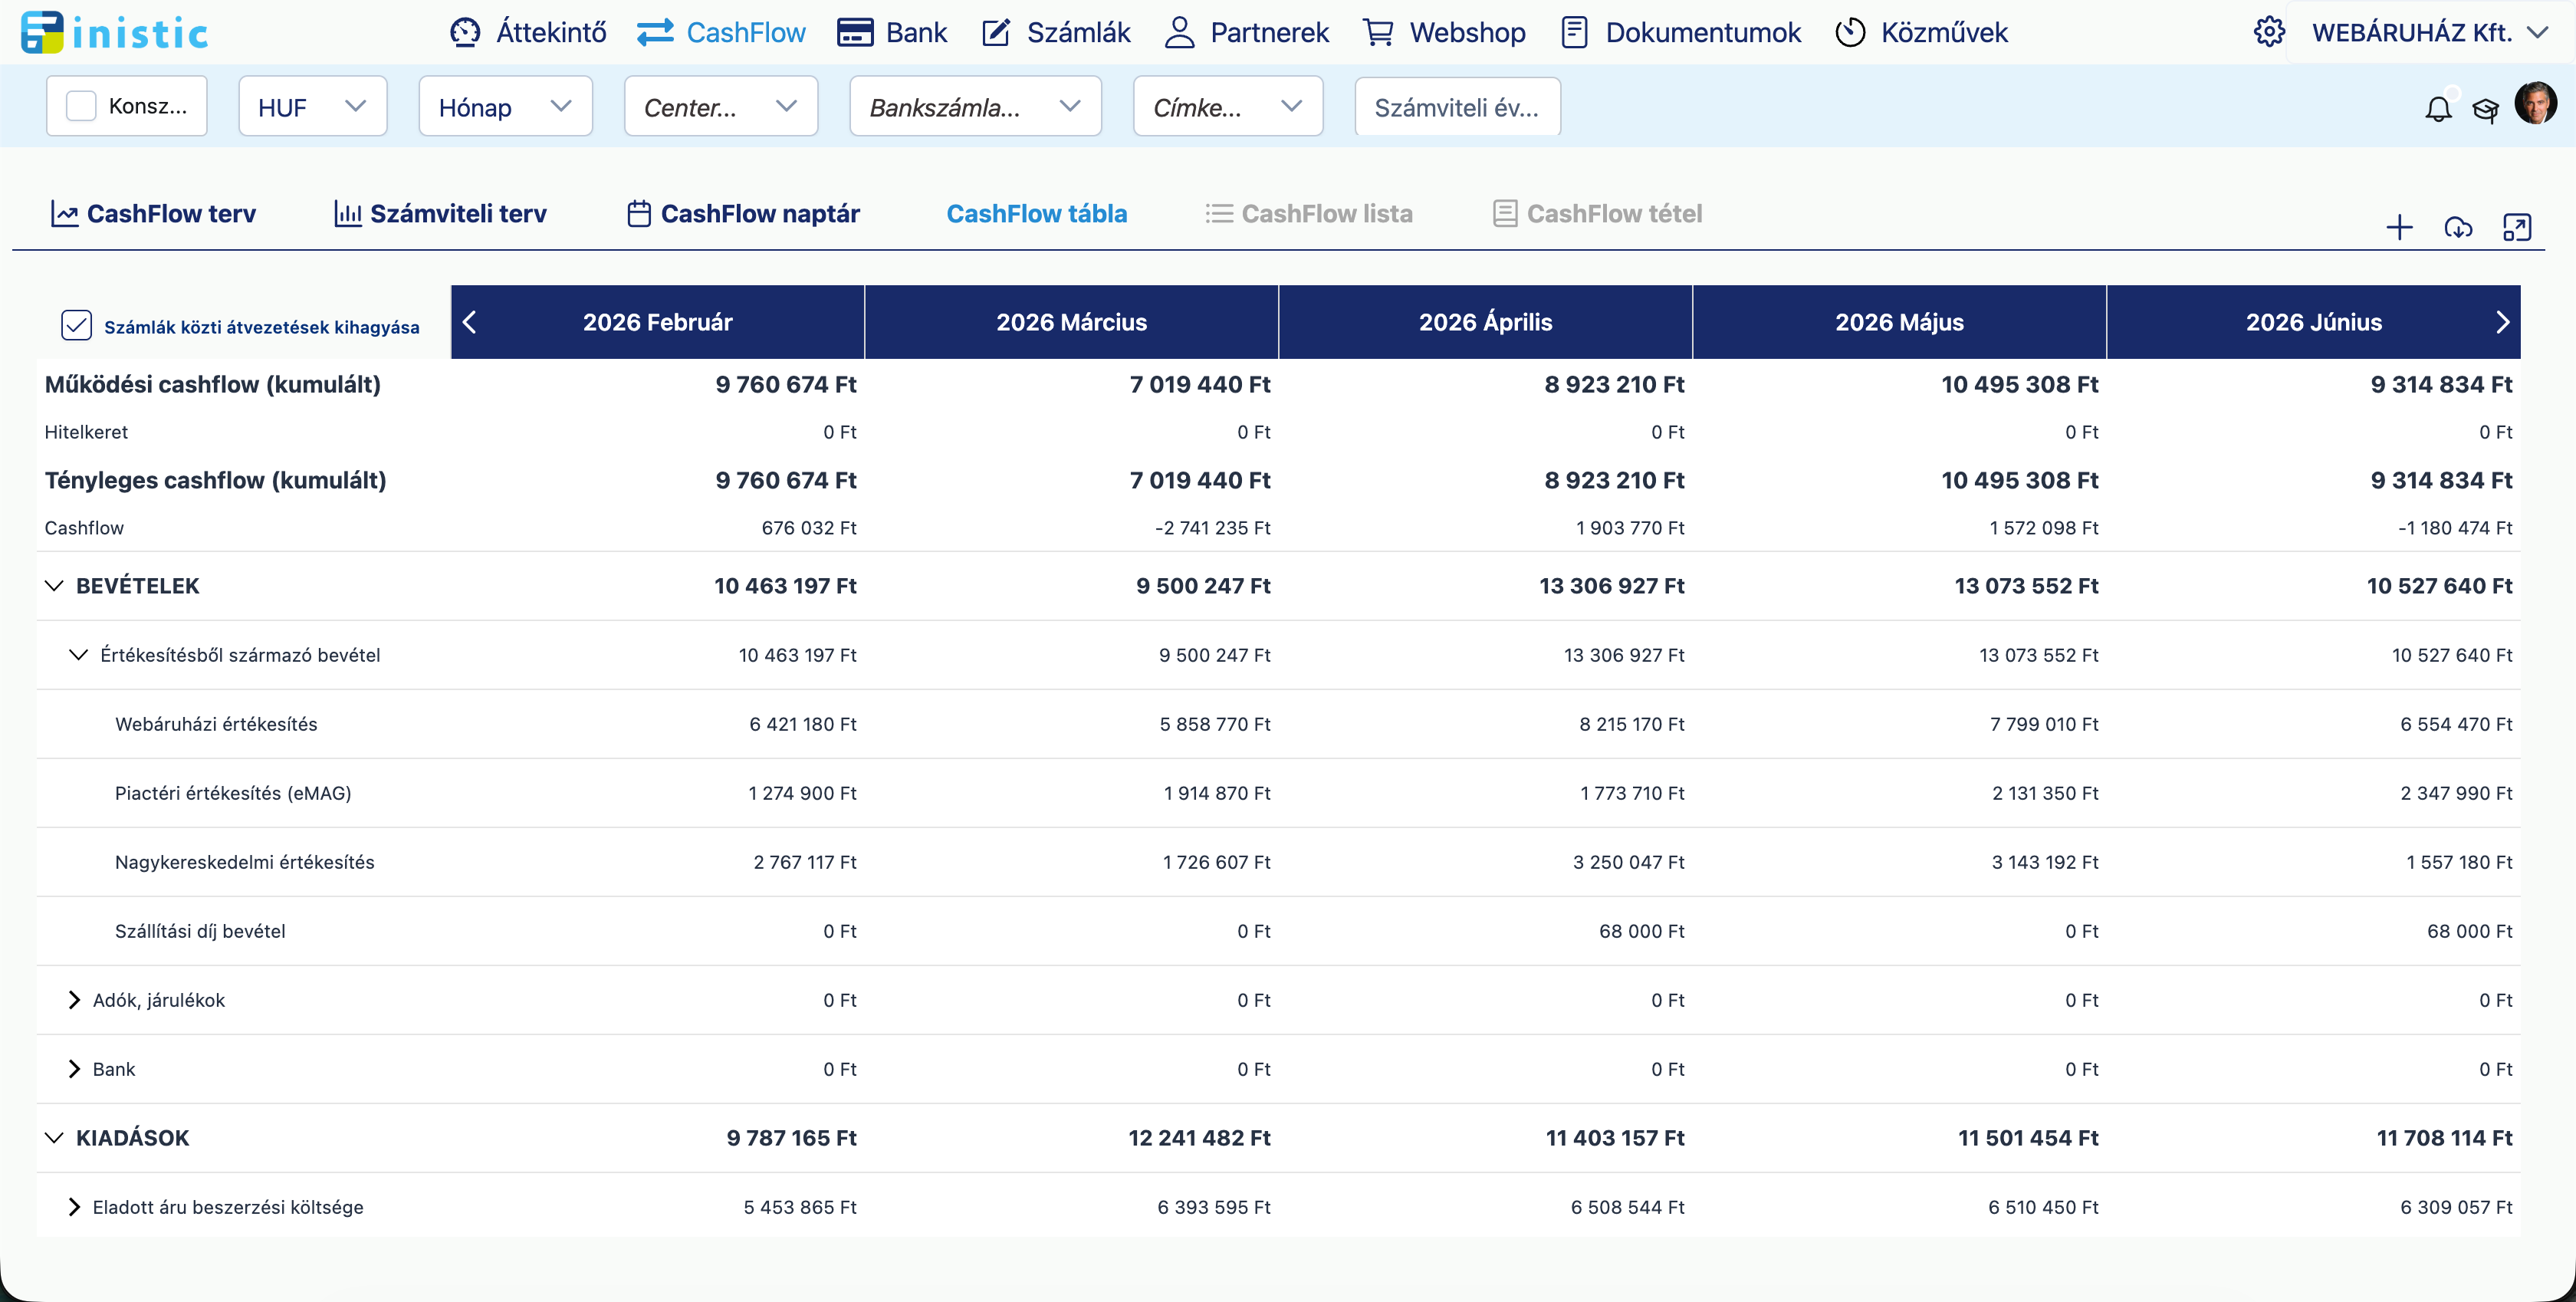Click the plus icon to add item

(x=2399, y=228)
